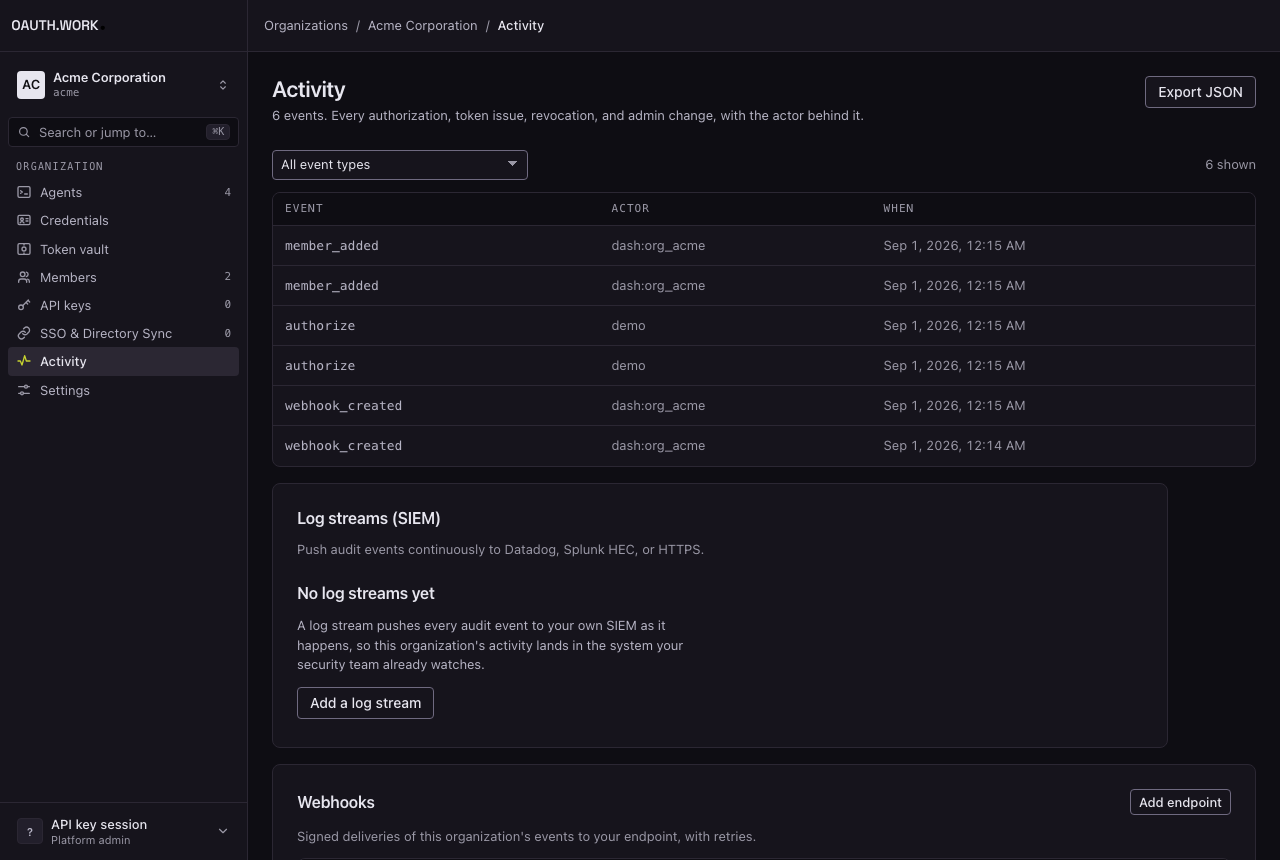This screenshot has width=1280, height=860.
Task: Click the ORGANIZATION sidebar section label
Action: pos(60,166)
